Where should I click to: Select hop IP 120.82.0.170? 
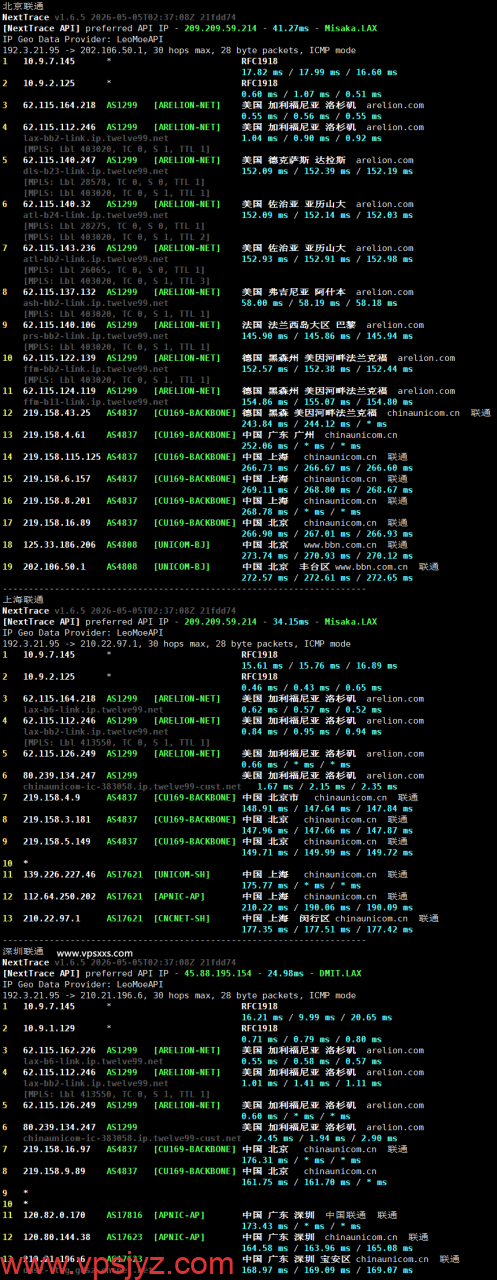(x=54, y=1215)
